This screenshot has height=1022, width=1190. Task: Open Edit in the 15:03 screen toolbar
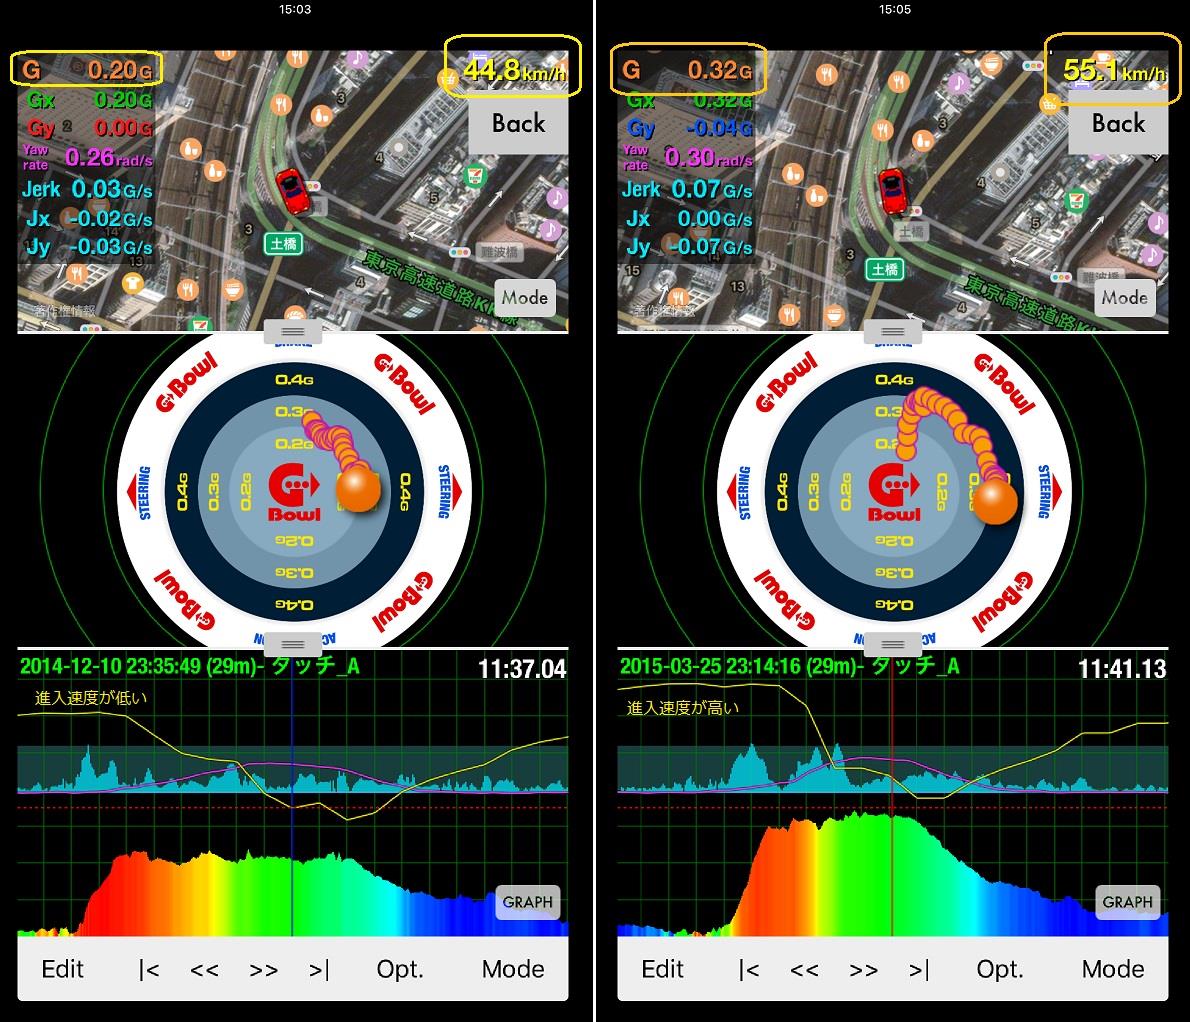point(62,969)
